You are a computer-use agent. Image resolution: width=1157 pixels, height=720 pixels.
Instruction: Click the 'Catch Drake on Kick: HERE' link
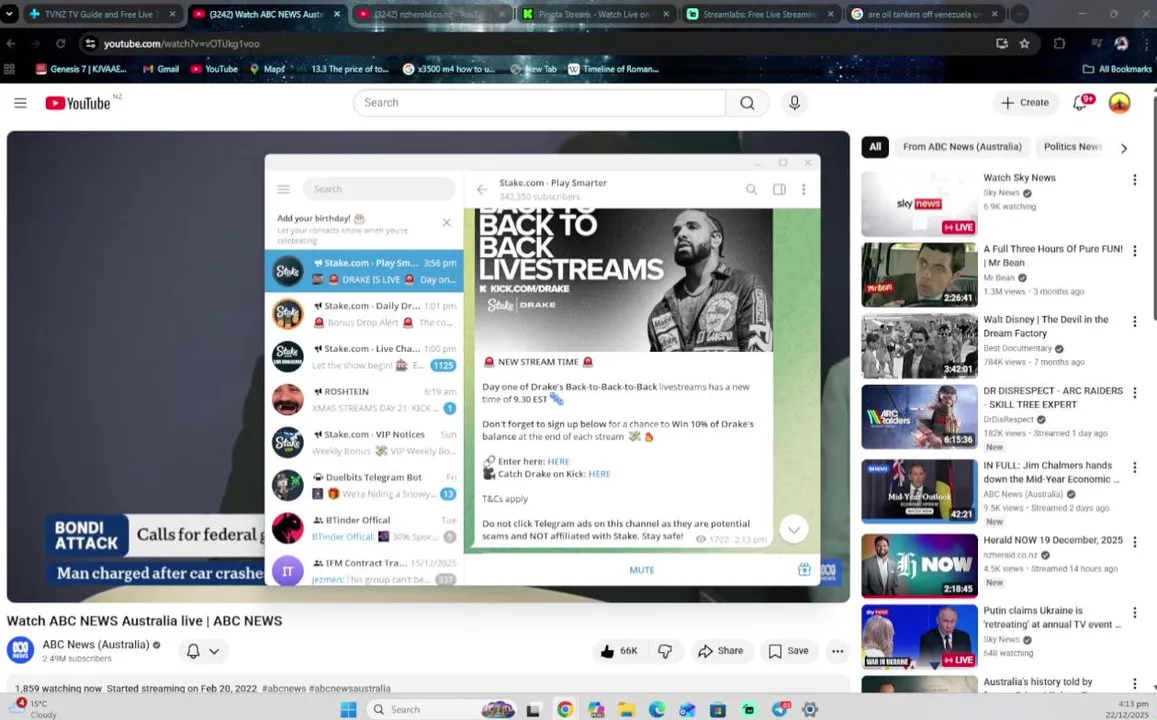(x=599, y=474)
